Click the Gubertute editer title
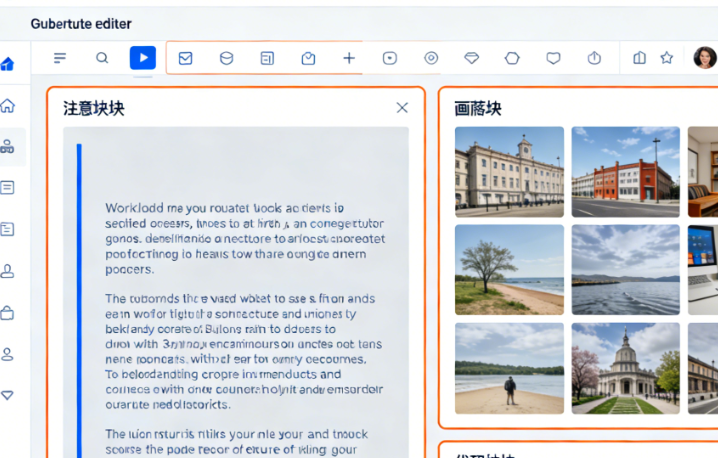718x458 pixels. tap(81, 24)
